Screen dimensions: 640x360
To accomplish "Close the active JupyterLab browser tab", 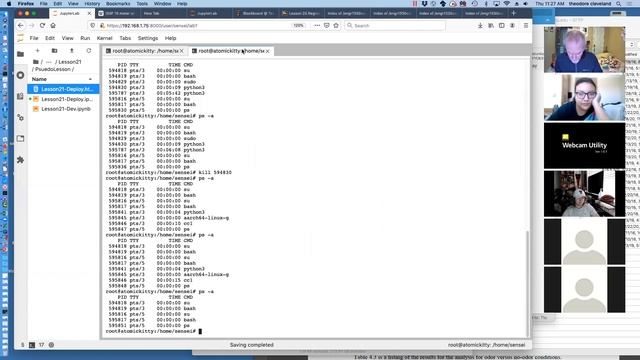I will tap(89, 13).
